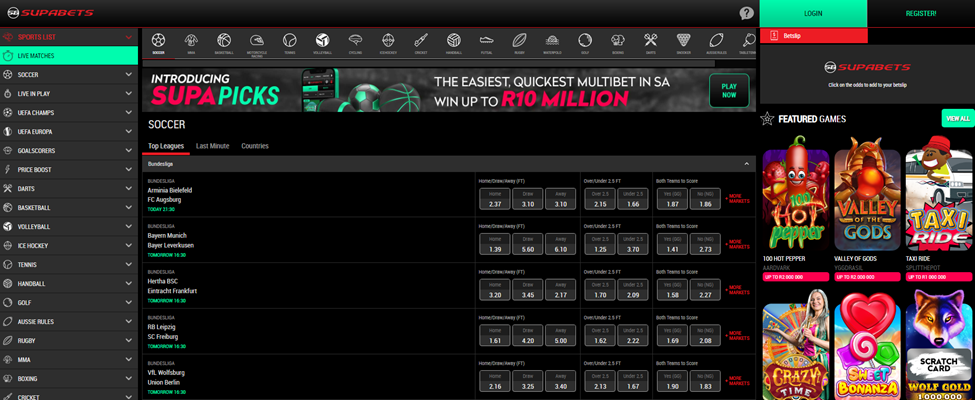Viewport: 975px width, 400px height.
Task: Open More Markets for Hertha BSC match
Action: click(x=738, y=290)
